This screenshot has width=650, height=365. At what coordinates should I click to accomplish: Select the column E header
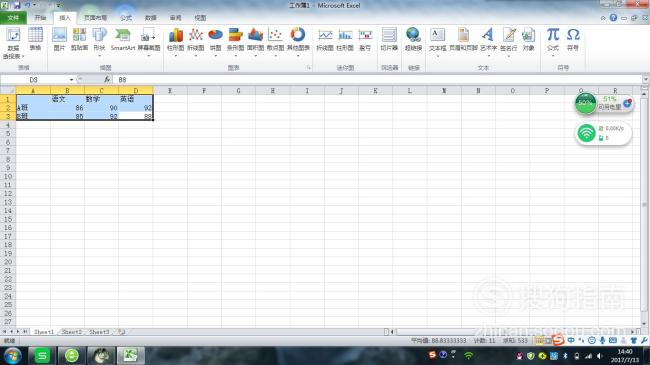point(170,90)
